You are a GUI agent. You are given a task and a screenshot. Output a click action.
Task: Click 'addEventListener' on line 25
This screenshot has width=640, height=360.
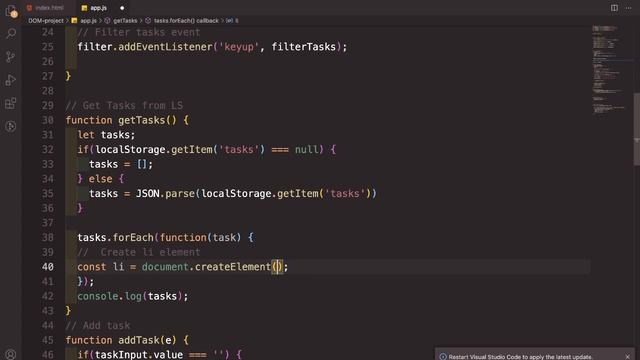tap(165, 47)
